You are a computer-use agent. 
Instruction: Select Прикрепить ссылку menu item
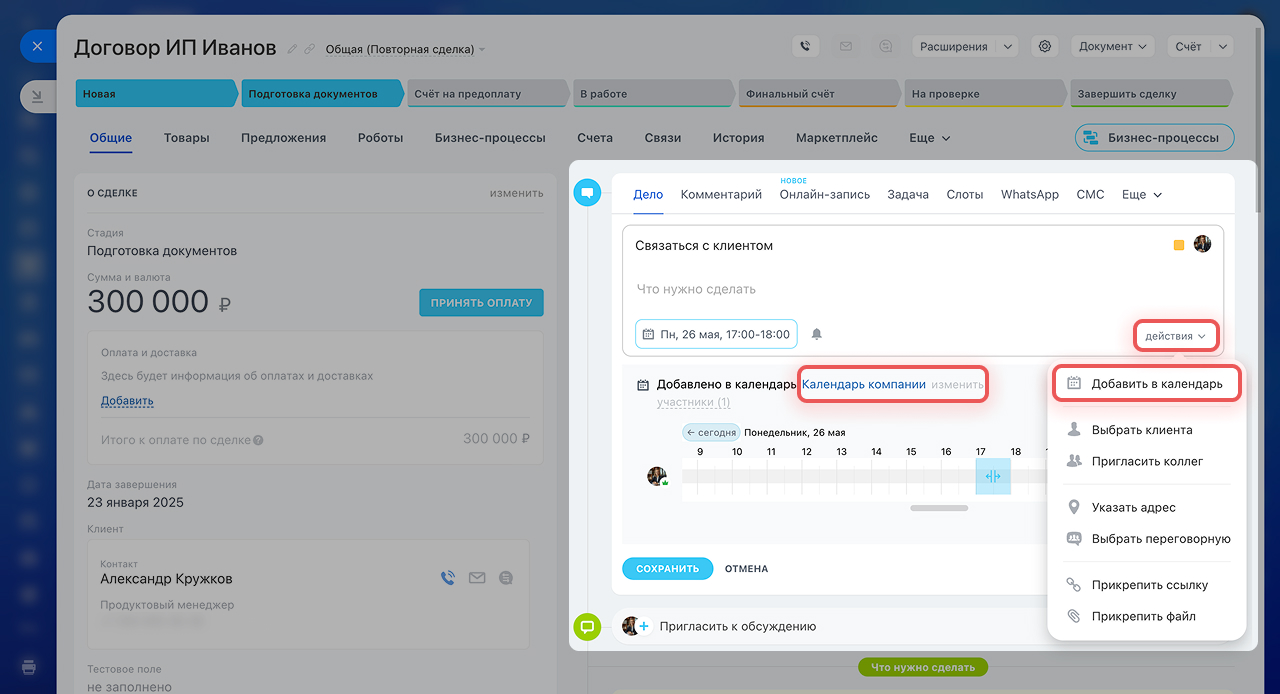[1147, 585]
